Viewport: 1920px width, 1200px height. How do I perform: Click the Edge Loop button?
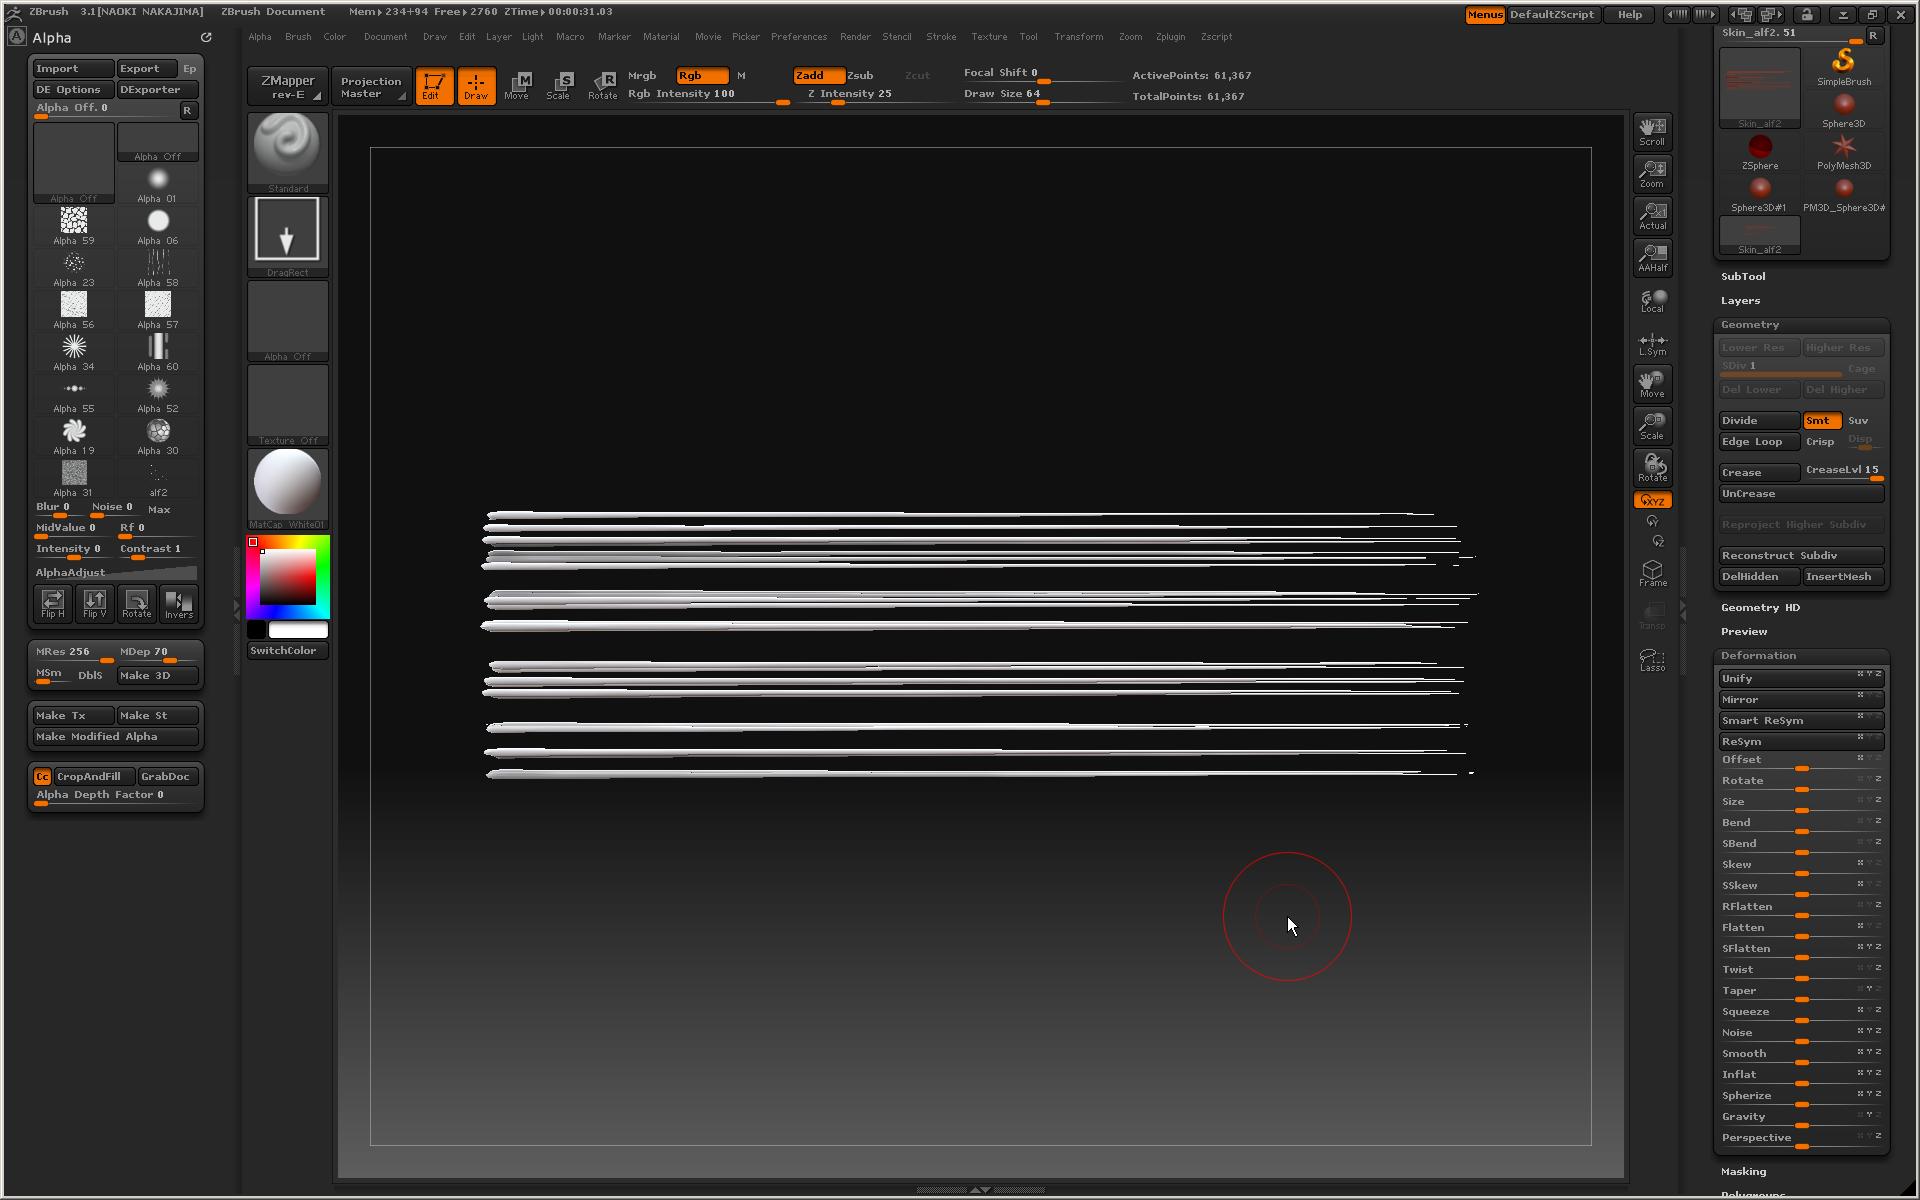pos(1759,442)
